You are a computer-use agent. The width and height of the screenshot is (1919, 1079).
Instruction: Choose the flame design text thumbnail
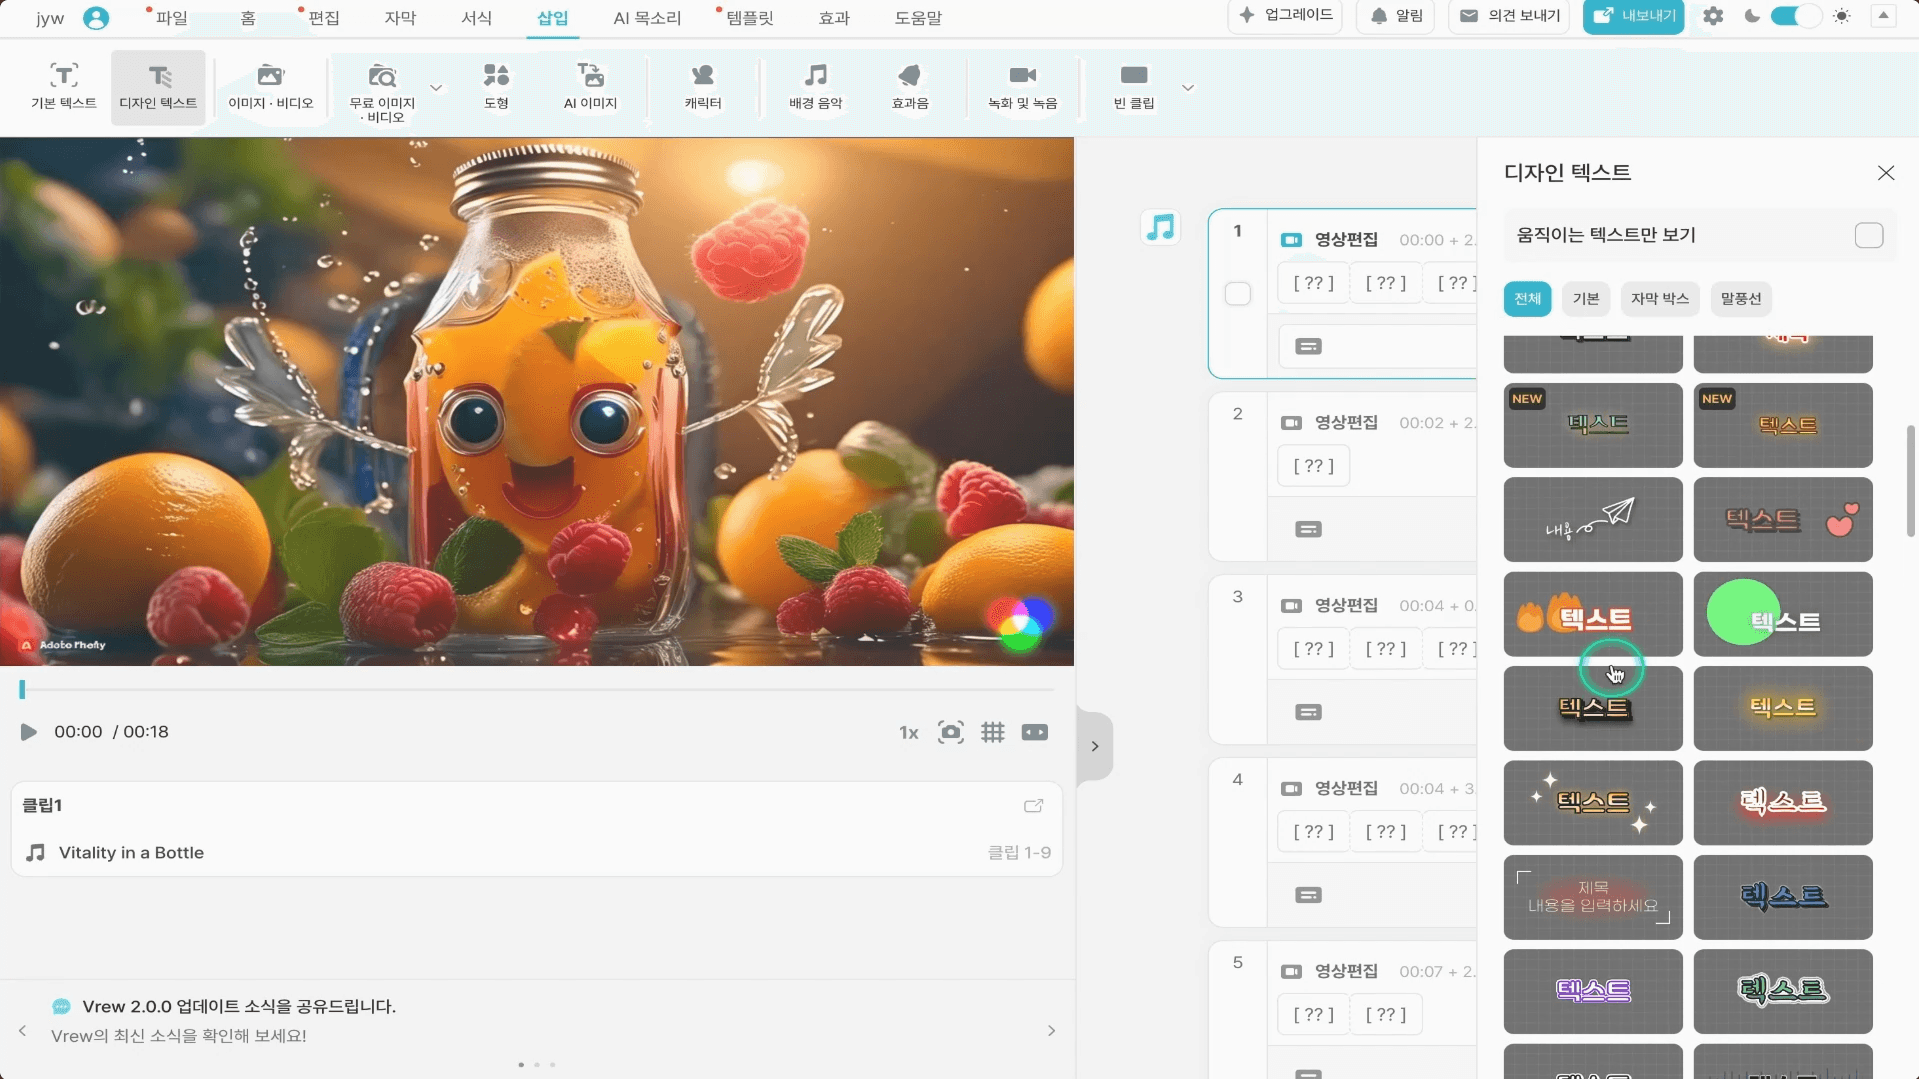pyautogui.click(x=1592, y=615)
